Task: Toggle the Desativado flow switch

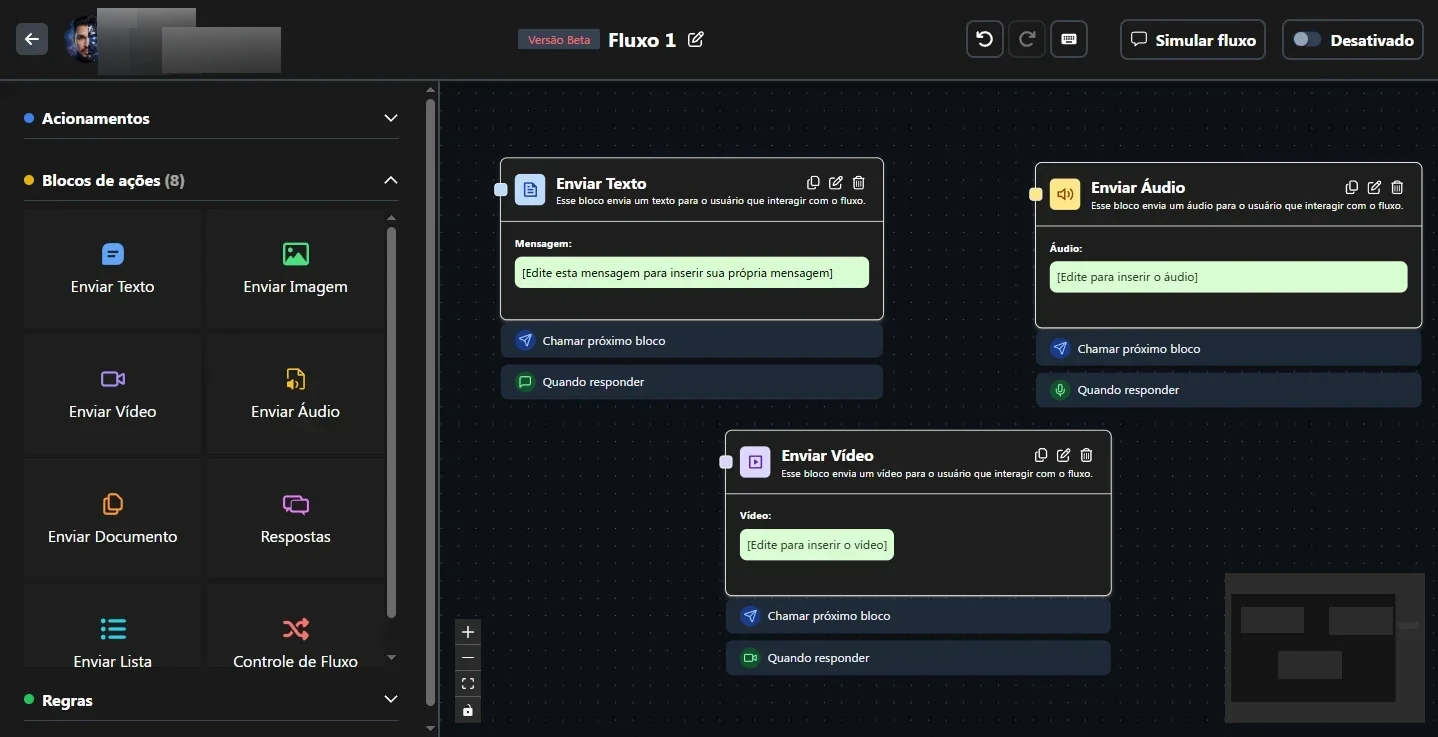Action: click(x=1307, y=40)
